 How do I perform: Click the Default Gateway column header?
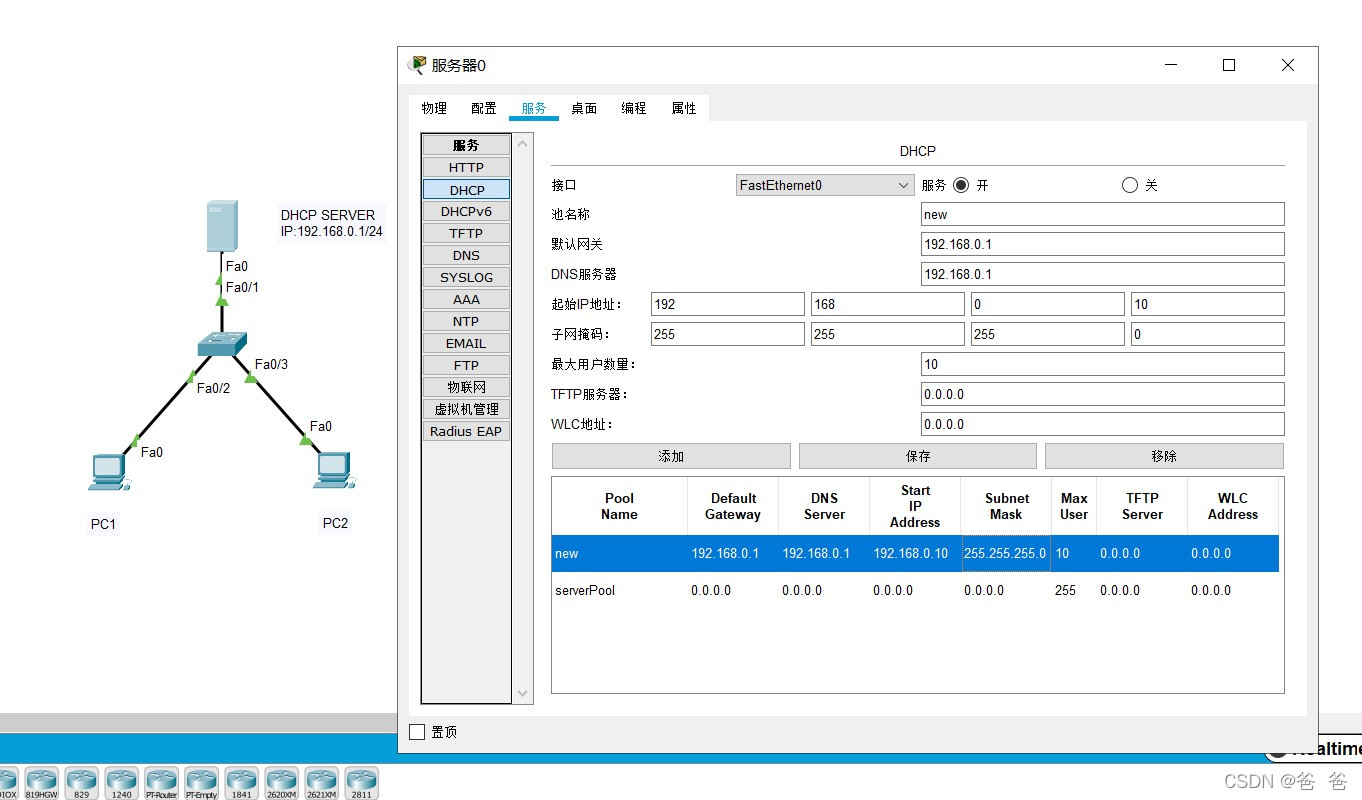(733, 506)
